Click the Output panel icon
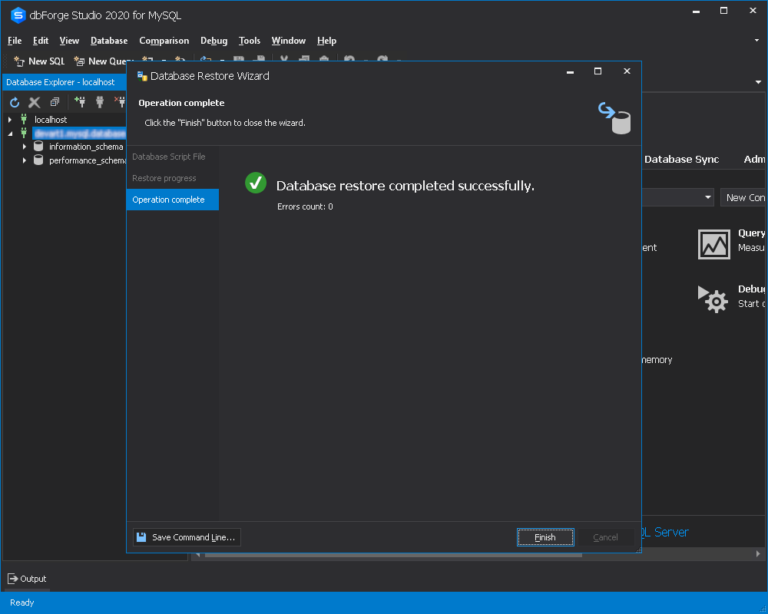 pos(12,579)
